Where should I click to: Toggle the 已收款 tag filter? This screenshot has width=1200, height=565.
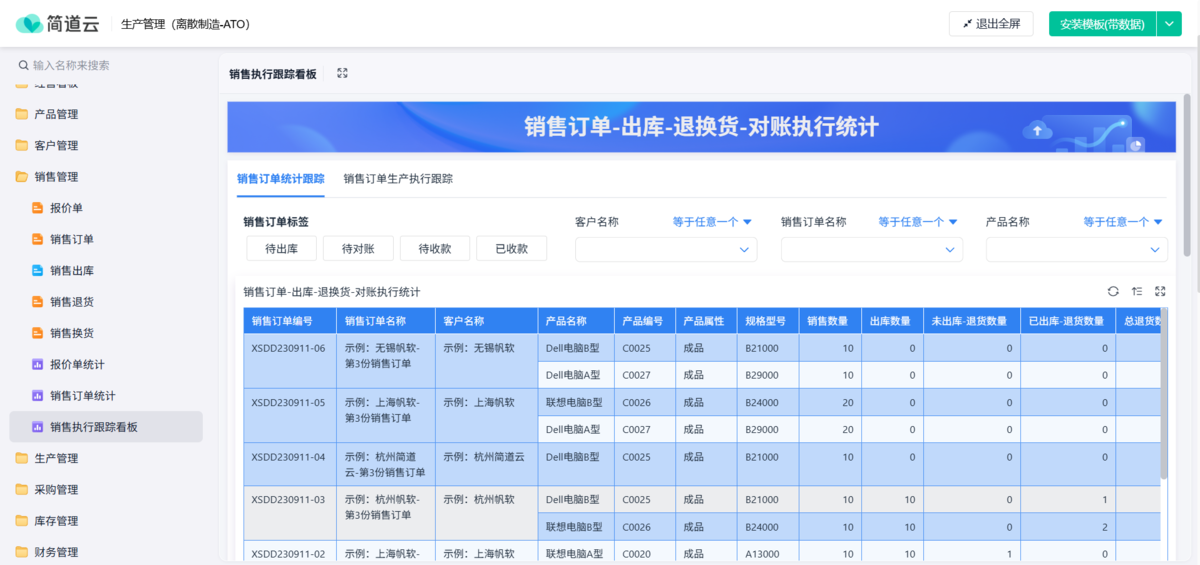coord(511,249)
